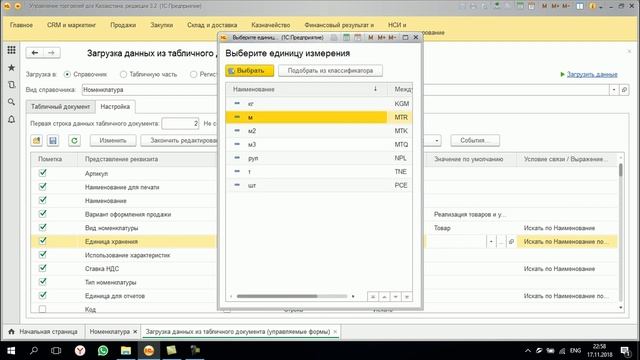Viewport: 640px width, 360px height.
Task: Switch to Табличный документ tab
Action: coord(60,107)
